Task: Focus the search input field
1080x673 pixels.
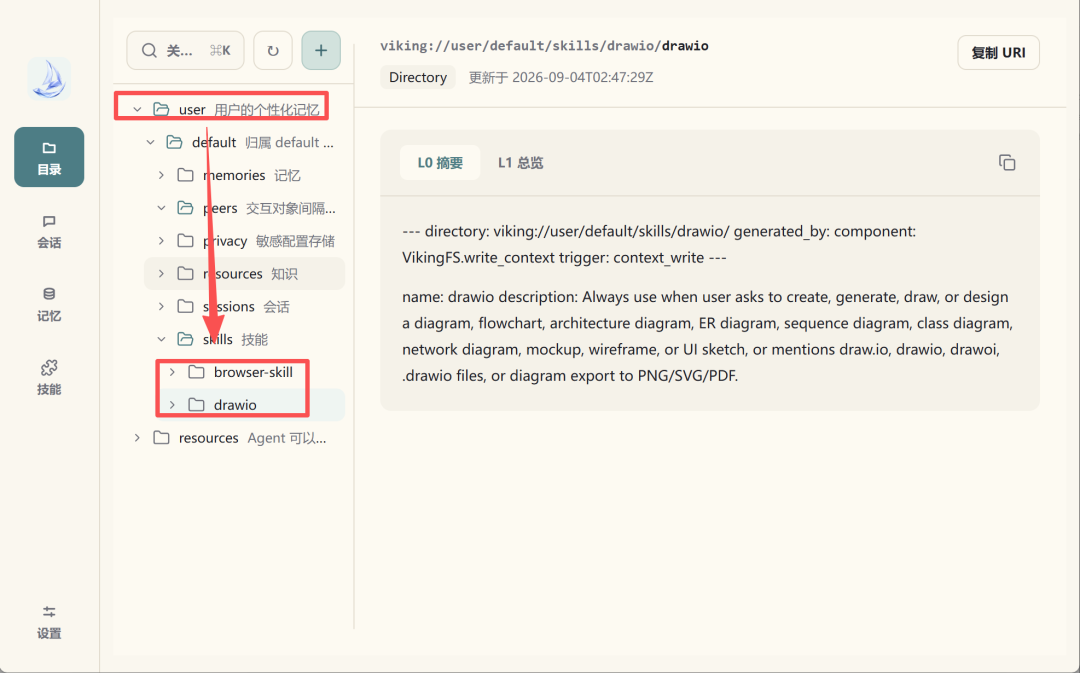Action: pyautogui.click(x=185, y=50)
